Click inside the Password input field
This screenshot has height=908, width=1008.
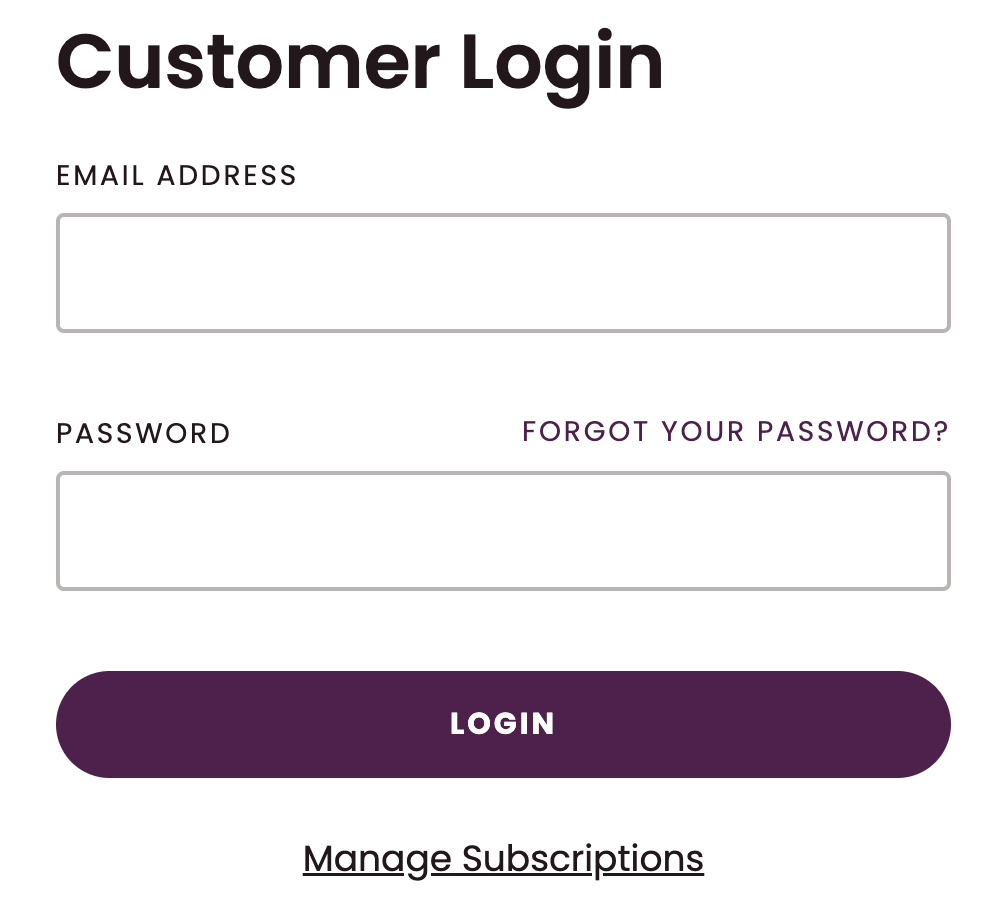503,530
